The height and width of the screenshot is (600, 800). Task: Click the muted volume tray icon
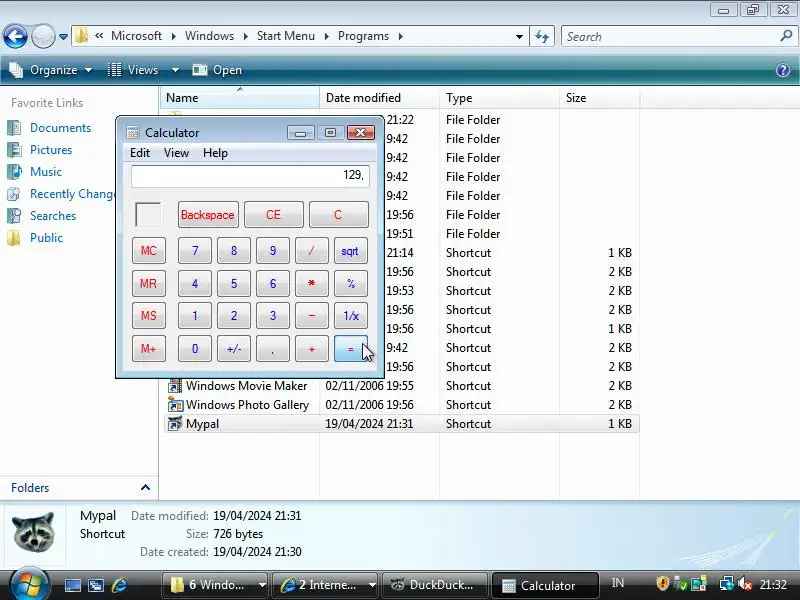(x=745, y=584)
